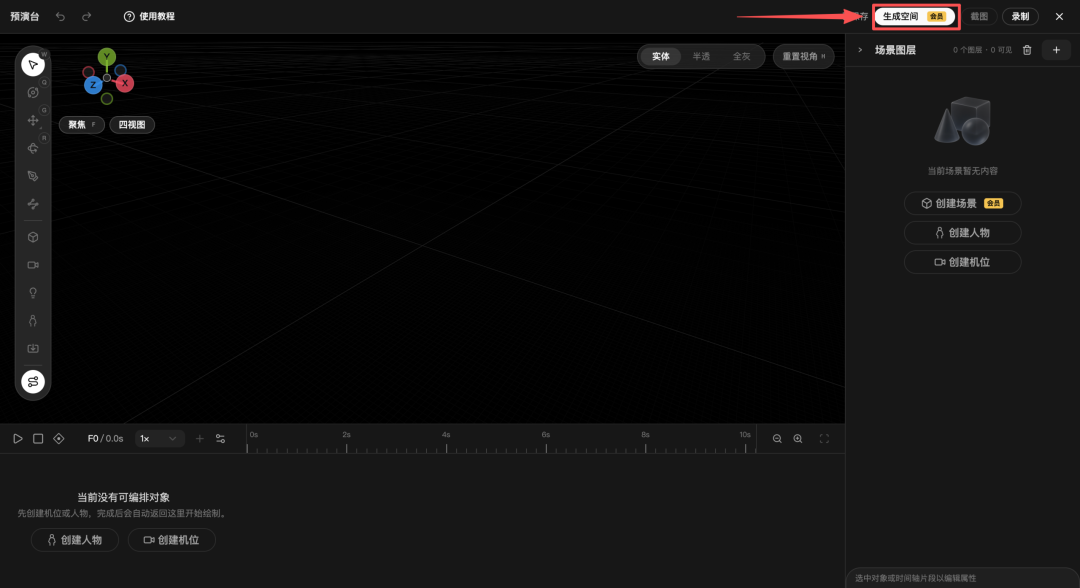This screenshot has width=1080, height=588.
Task: Collapse the 场景图层 panel chevron
Action: pyautogui.click(x=860, y=50)
